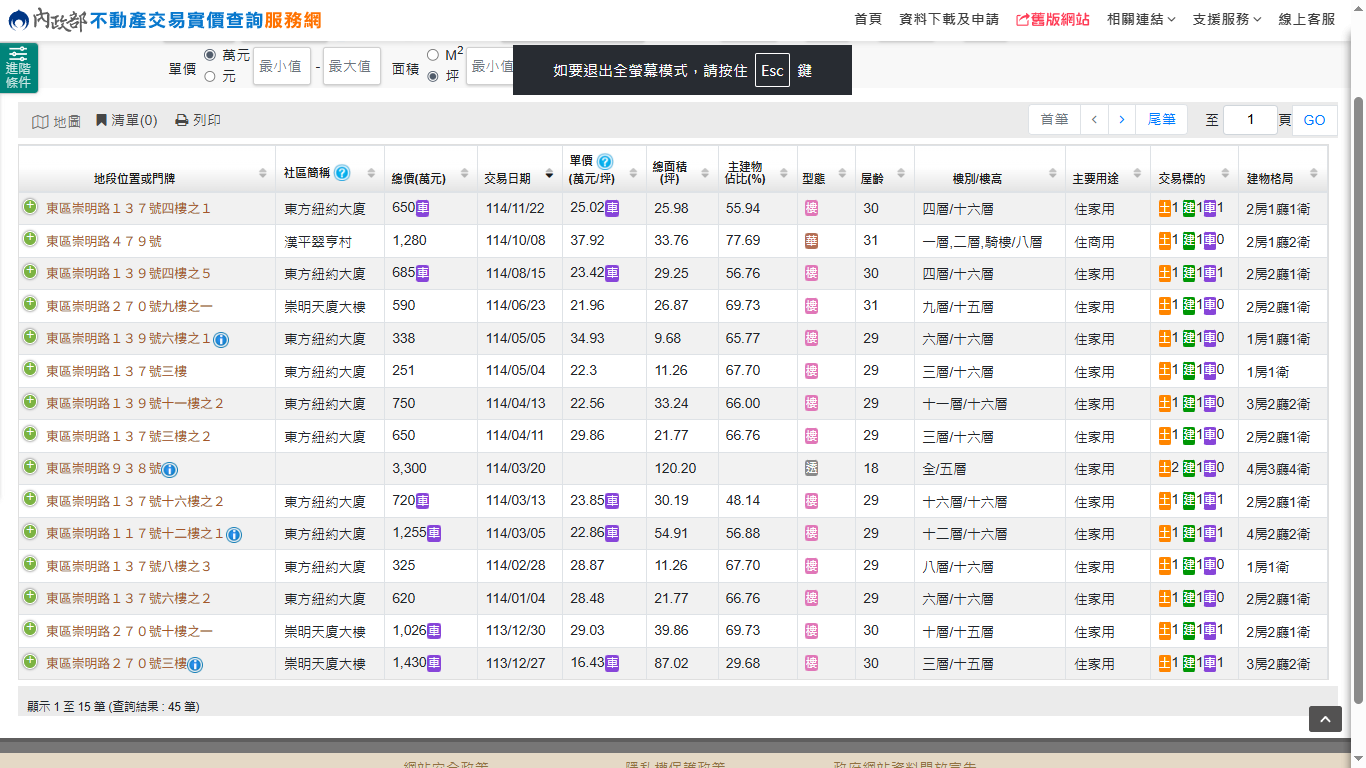Image resolution: width=1366 pixels, height=768 pixels.
Task: Click the help icon next to 單價 header
Action: (x=605, y=161)
